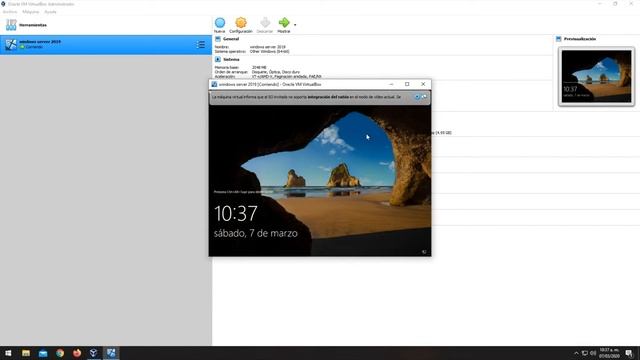The width and height of the screenshot is (640, 360).
Task: Open the Máquina menu
Action: (x=31, y=12)
